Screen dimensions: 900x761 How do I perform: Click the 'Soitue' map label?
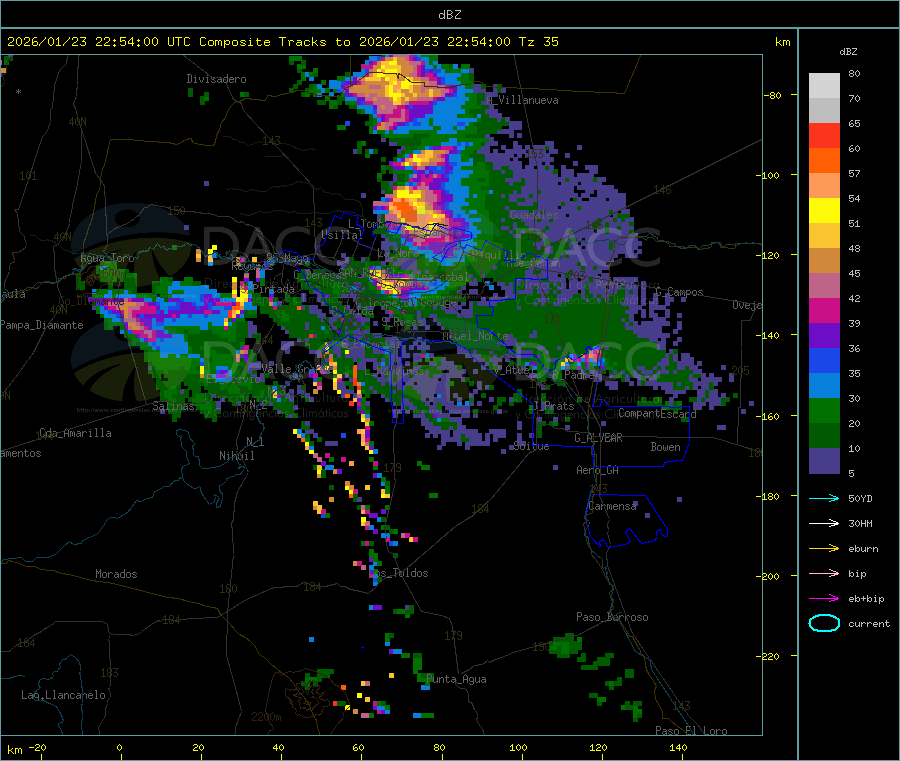coord(532,446)
